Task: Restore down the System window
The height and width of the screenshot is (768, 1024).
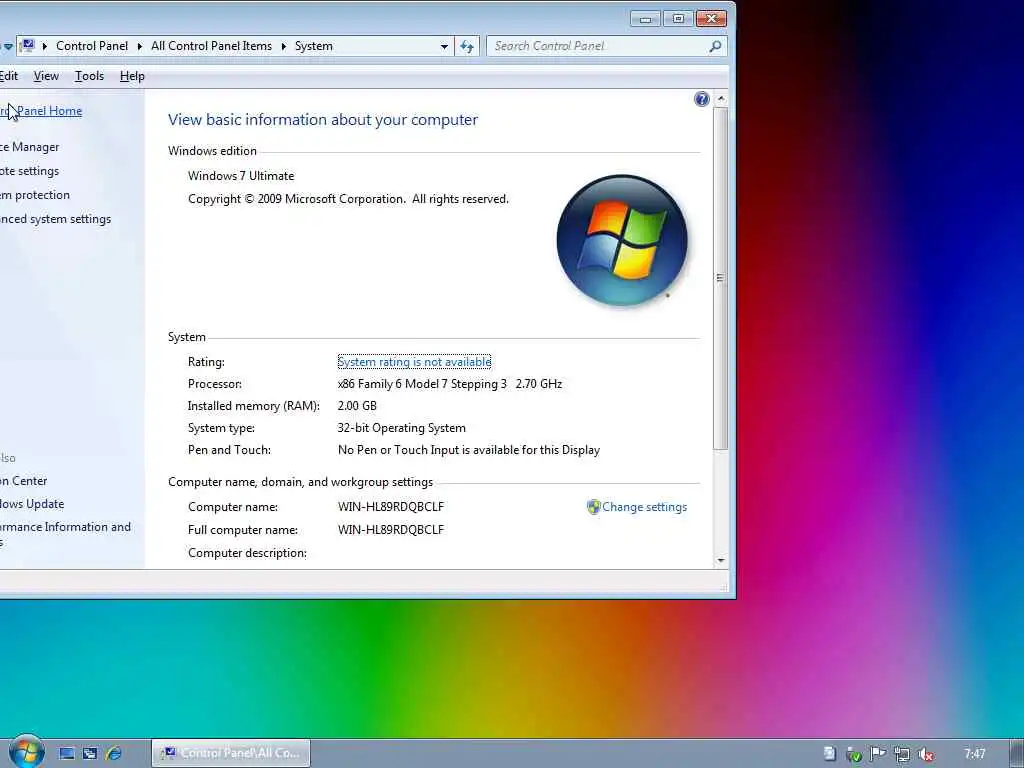Action: point(678,18)
